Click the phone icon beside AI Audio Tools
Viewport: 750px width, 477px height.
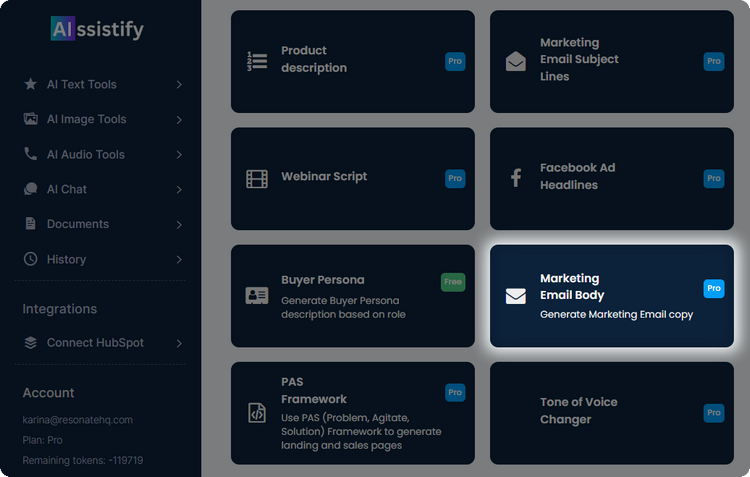pyautogui.click(x=30, y=154)
